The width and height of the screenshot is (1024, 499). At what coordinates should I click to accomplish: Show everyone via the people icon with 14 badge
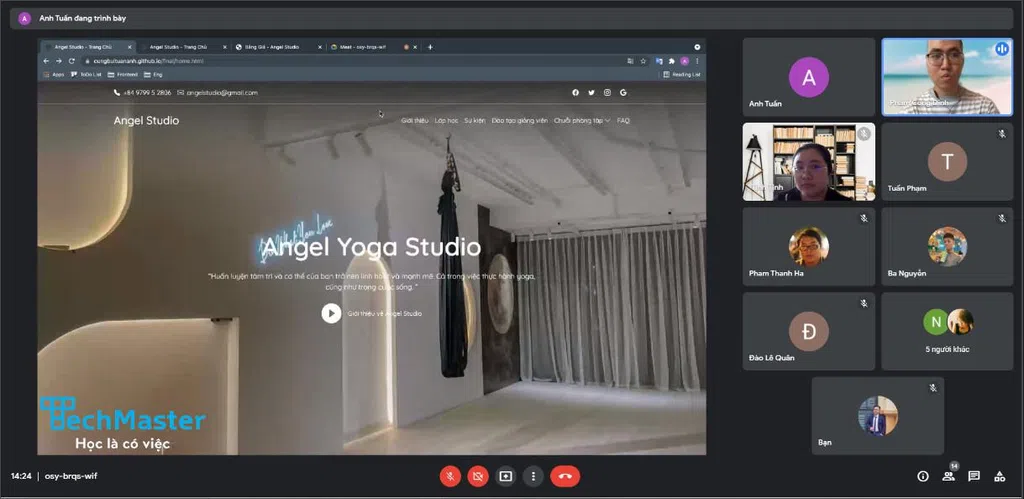pos(948,475)
